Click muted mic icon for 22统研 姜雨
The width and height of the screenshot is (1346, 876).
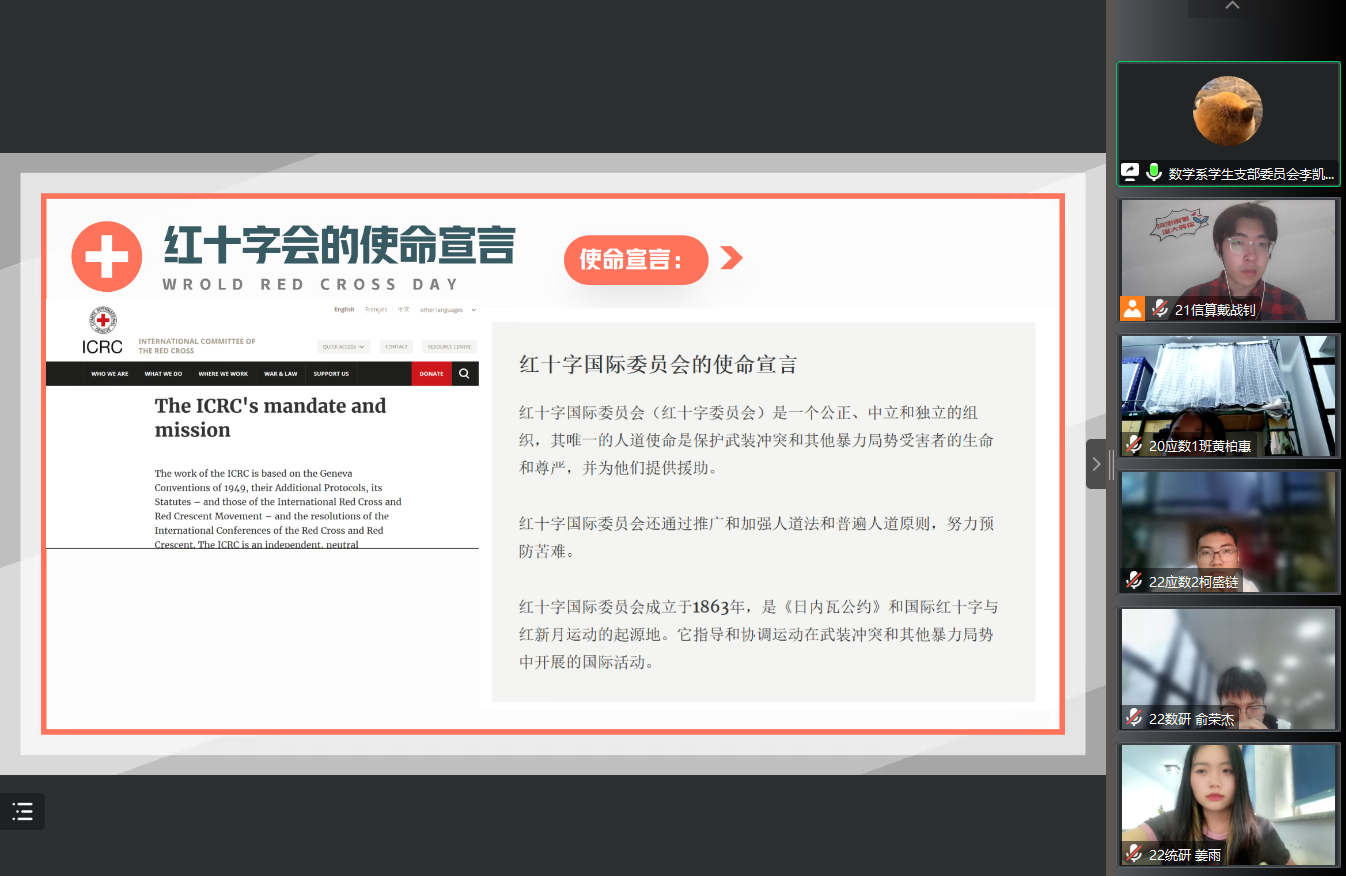(1134, 853)
